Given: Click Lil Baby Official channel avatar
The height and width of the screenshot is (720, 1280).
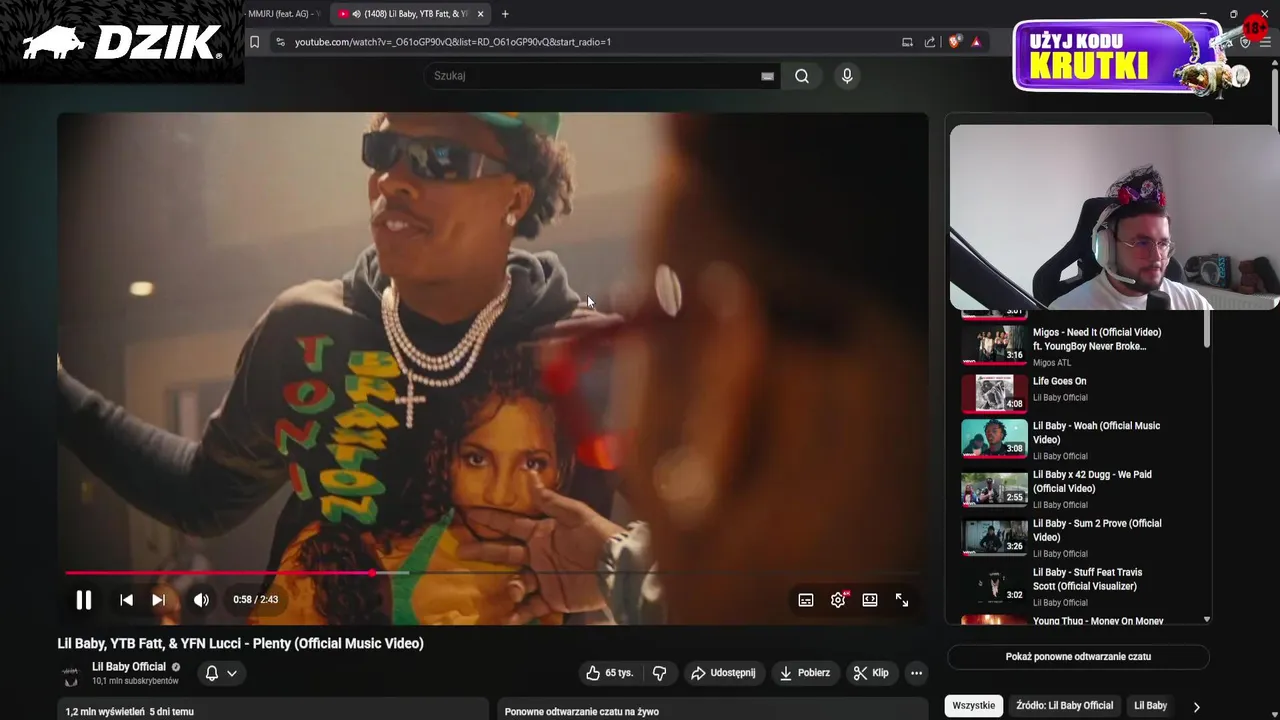Looking at the screenshot, I should click(70, 675).
